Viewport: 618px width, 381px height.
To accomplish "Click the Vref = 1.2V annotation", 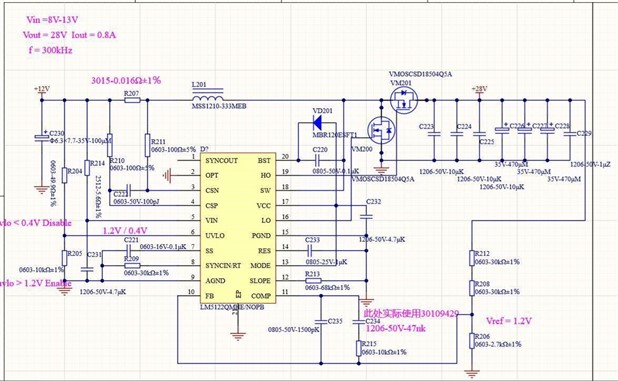I will click(x=509, y=321).
